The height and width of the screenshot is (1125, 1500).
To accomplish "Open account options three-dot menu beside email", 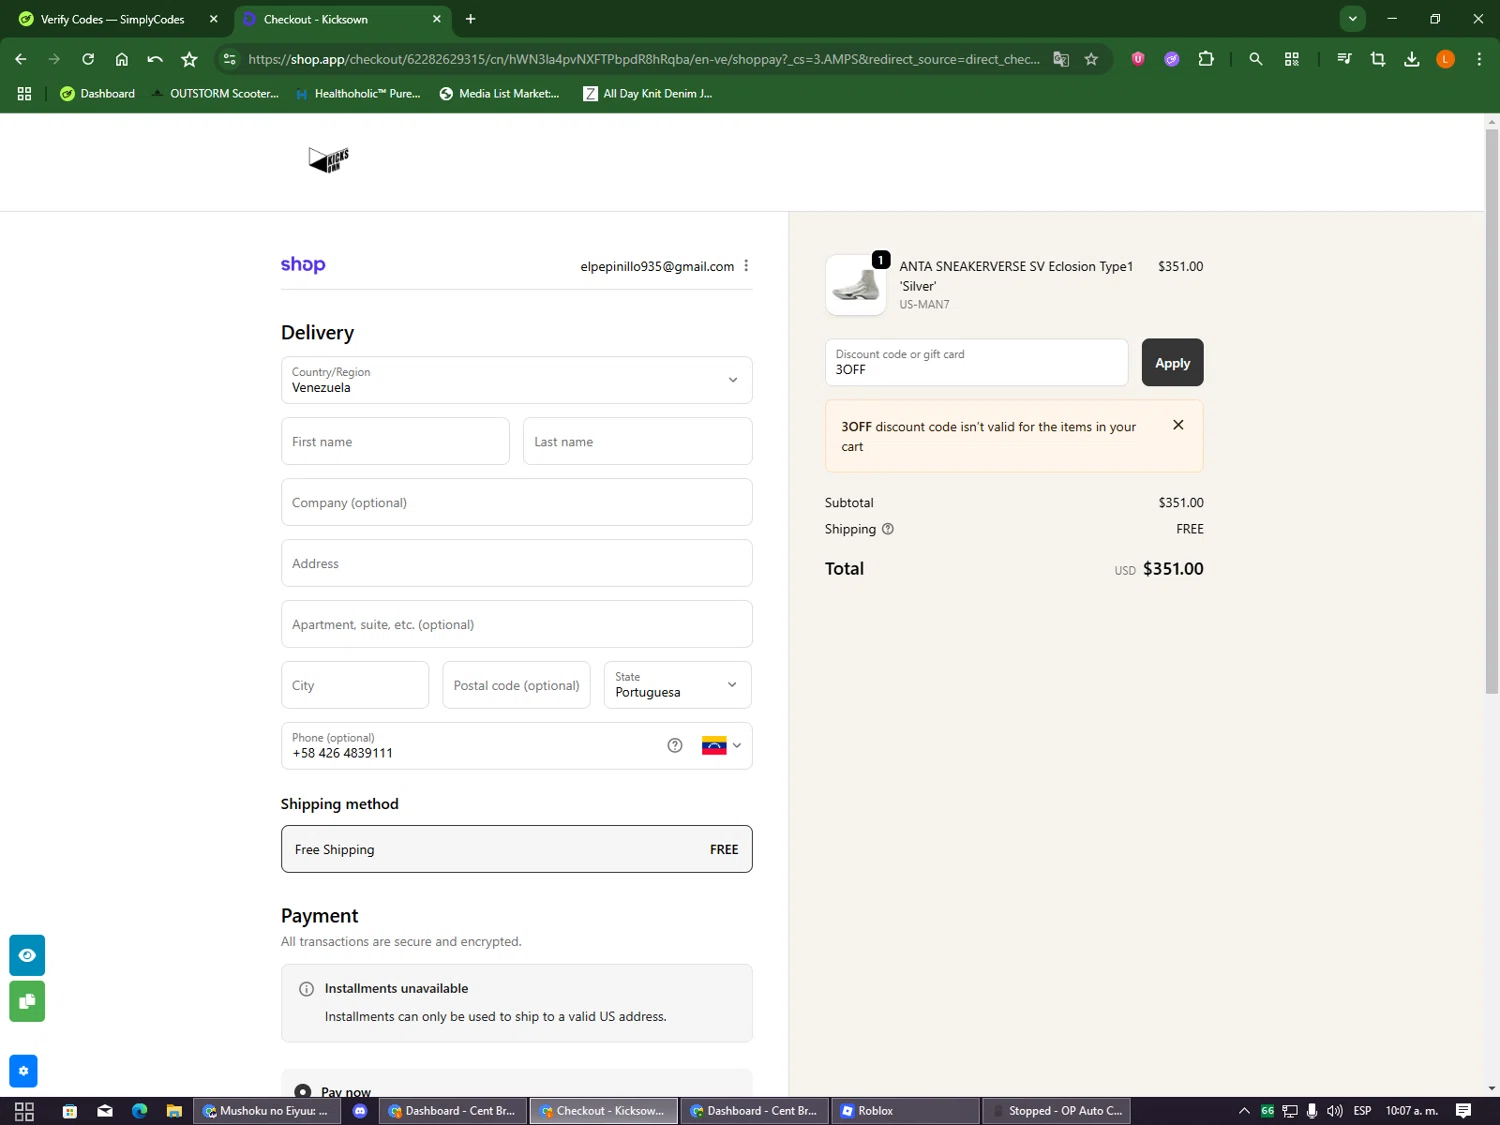I will [746, 266].
